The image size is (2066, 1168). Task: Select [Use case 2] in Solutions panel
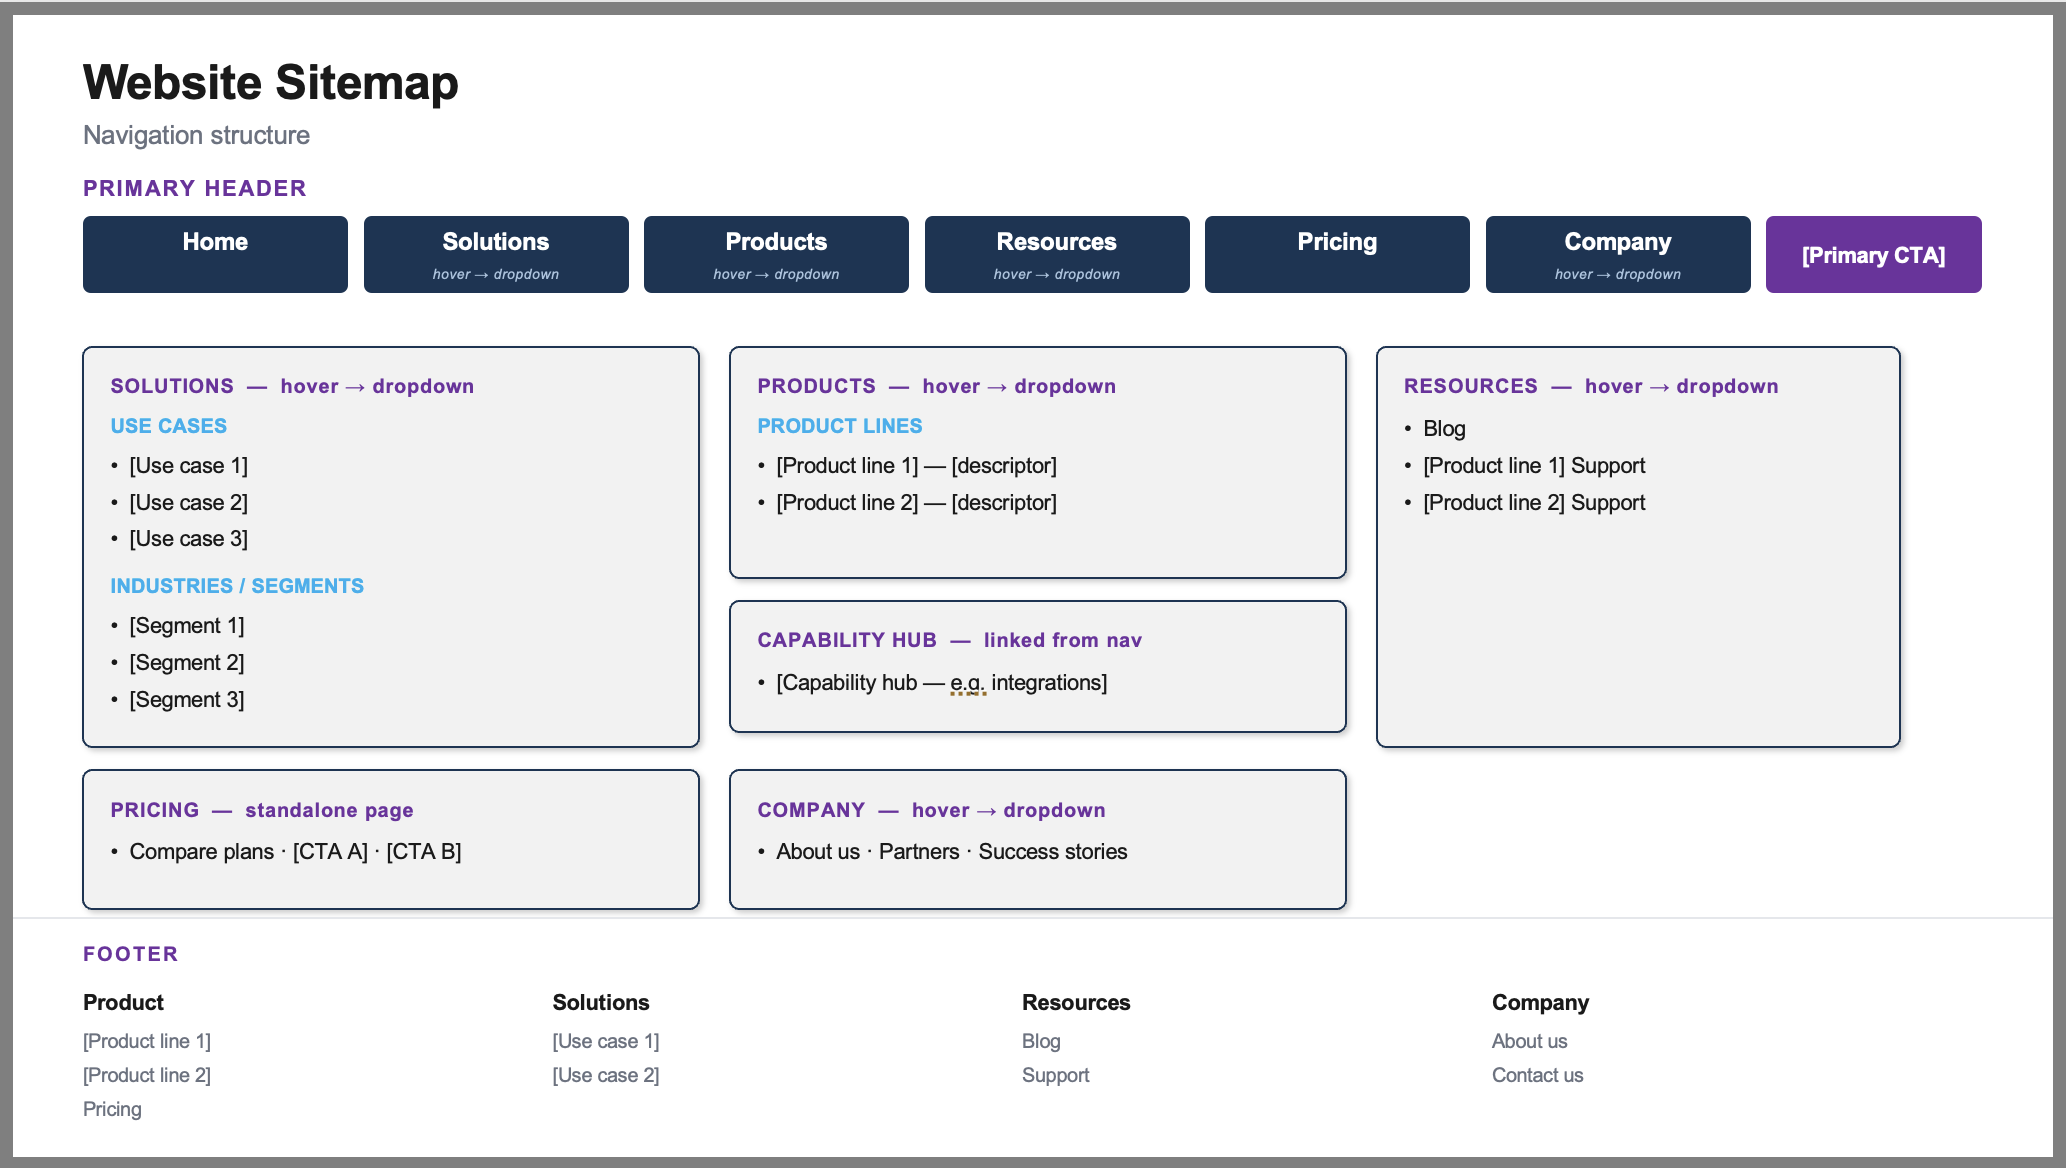[188, 502]
